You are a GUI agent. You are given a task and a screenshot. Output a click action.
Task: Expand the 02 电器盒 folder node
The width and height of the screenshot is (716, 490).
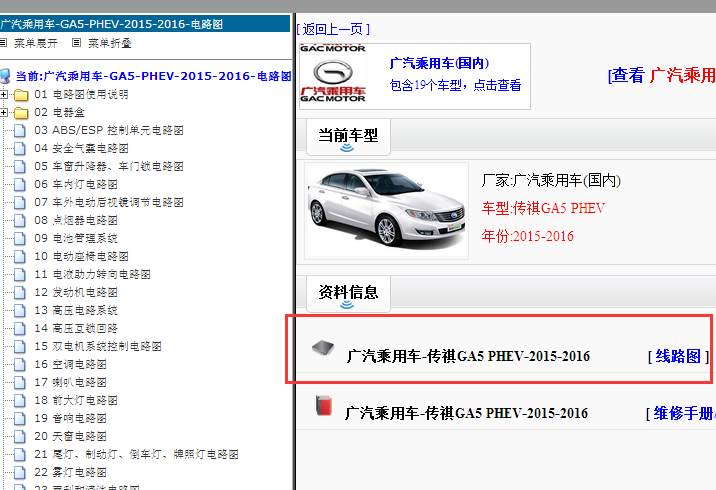point(4,112)
